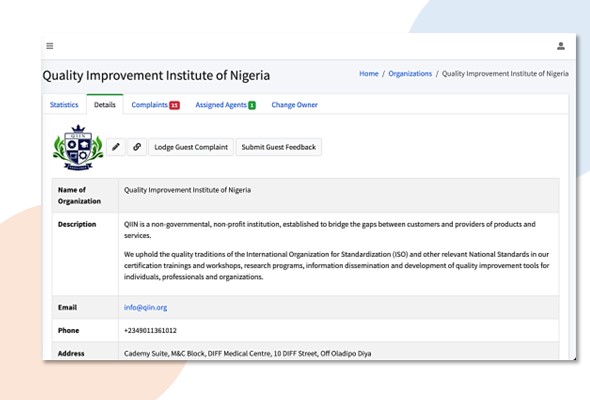The image size is (590, 400).
Task: Click the paragraph starting 'We uphold the quality traditions'
Action: pos(336,265)
